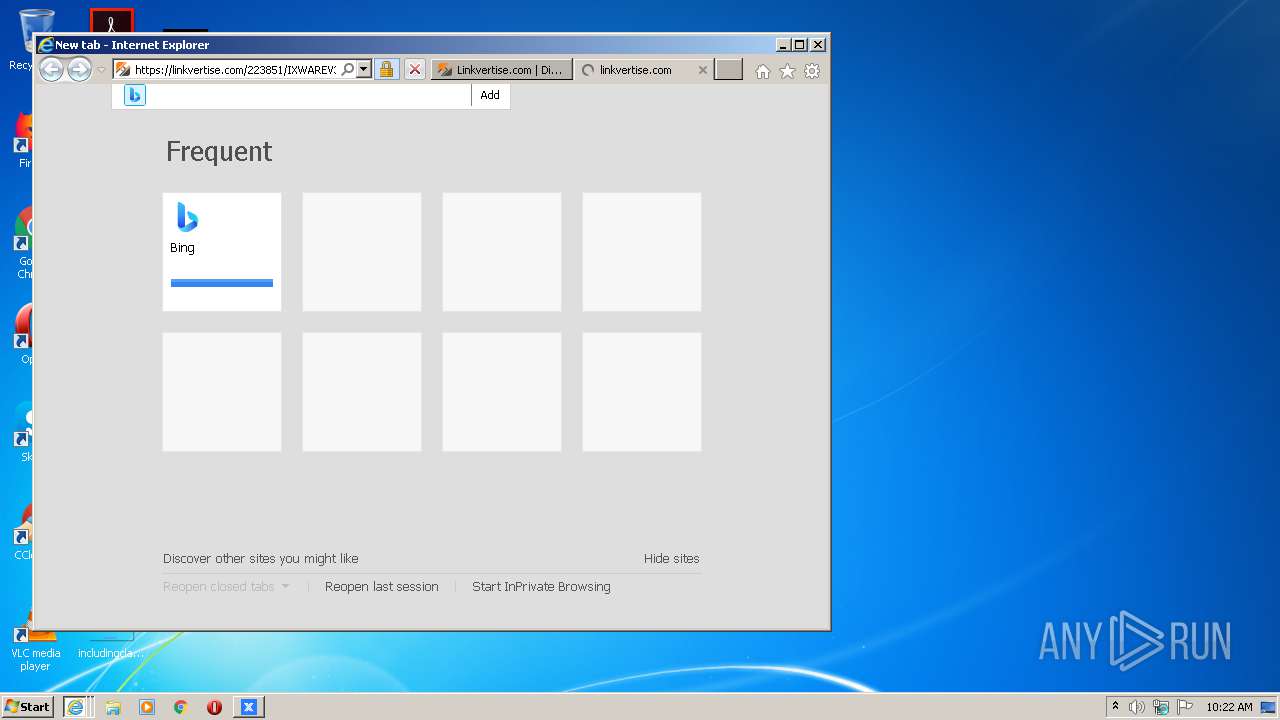Open the Windows Start button

coord(28,707)
